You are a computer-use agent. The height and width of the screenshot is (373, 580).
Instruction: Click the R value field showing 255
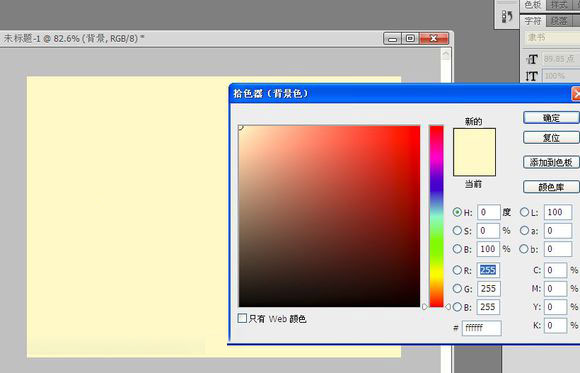click(489, 270)
